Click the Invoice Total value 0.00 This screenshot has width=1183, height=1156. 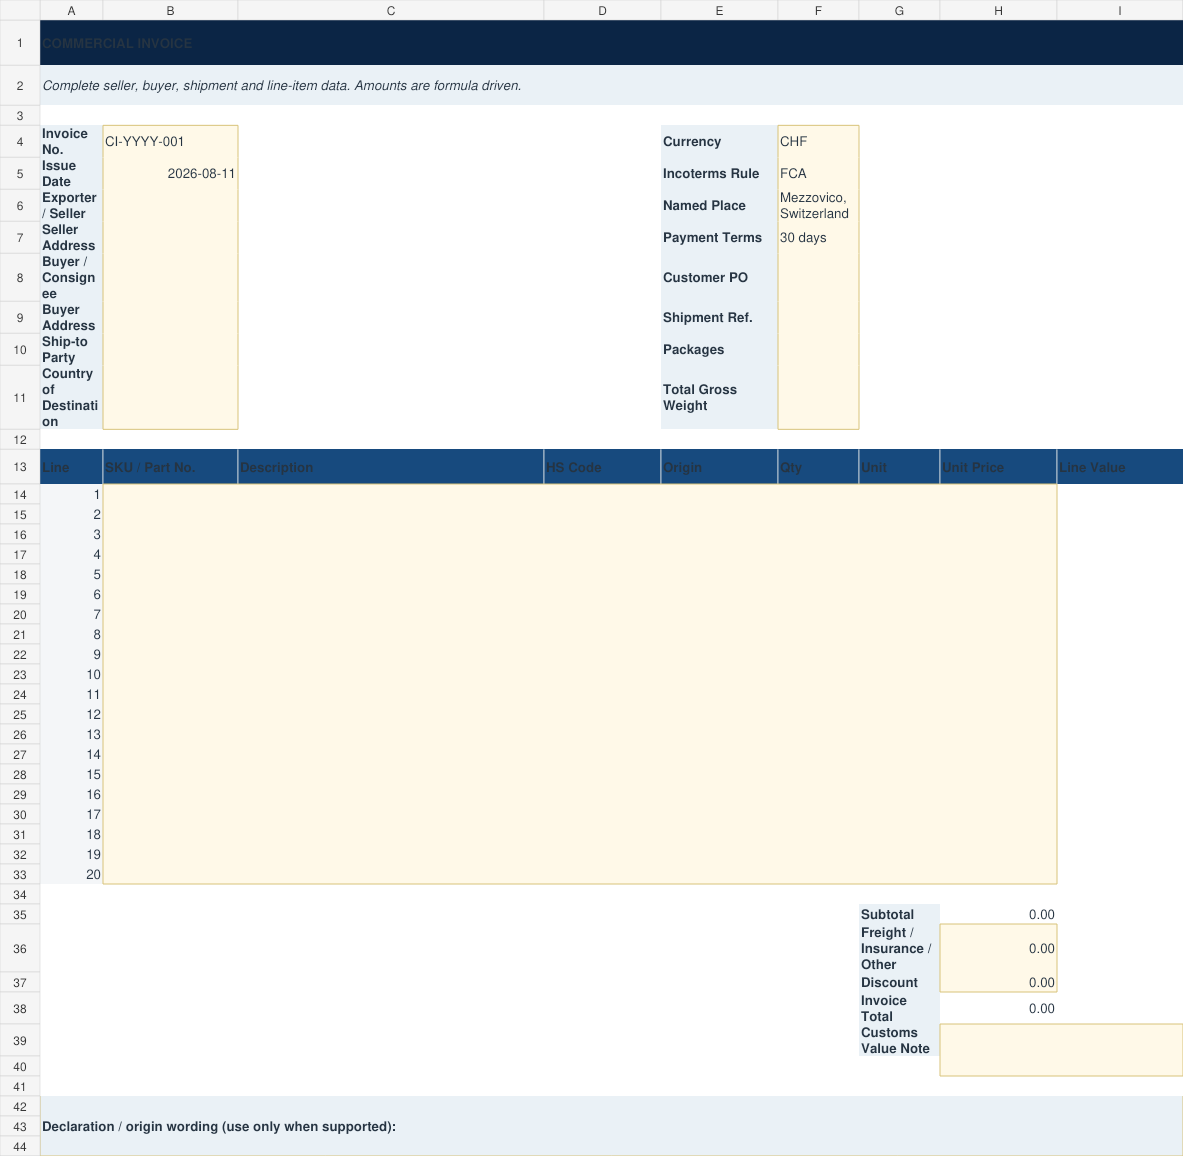coord(998,1009)
